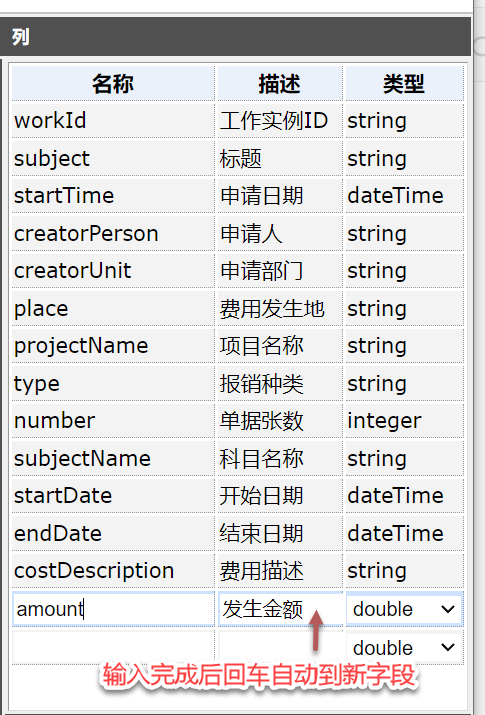Click the 类型 column header

[404, 83]
